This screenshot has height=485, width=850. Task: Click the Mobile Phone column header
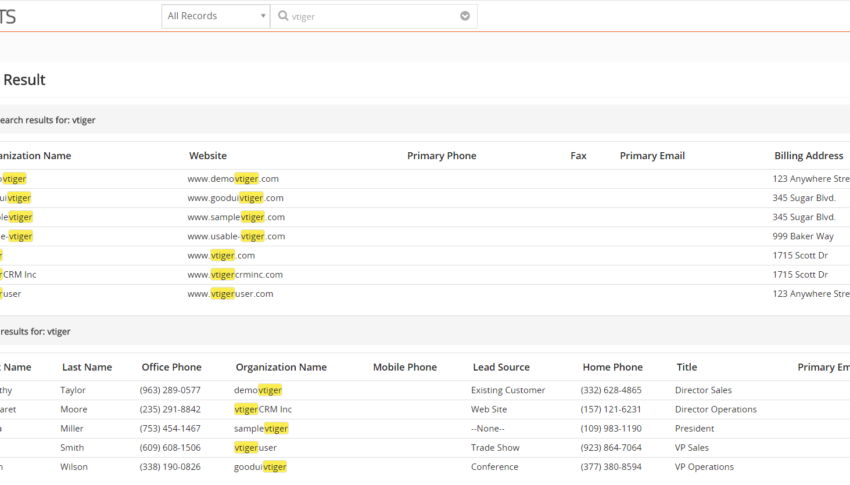pos(405,367)
